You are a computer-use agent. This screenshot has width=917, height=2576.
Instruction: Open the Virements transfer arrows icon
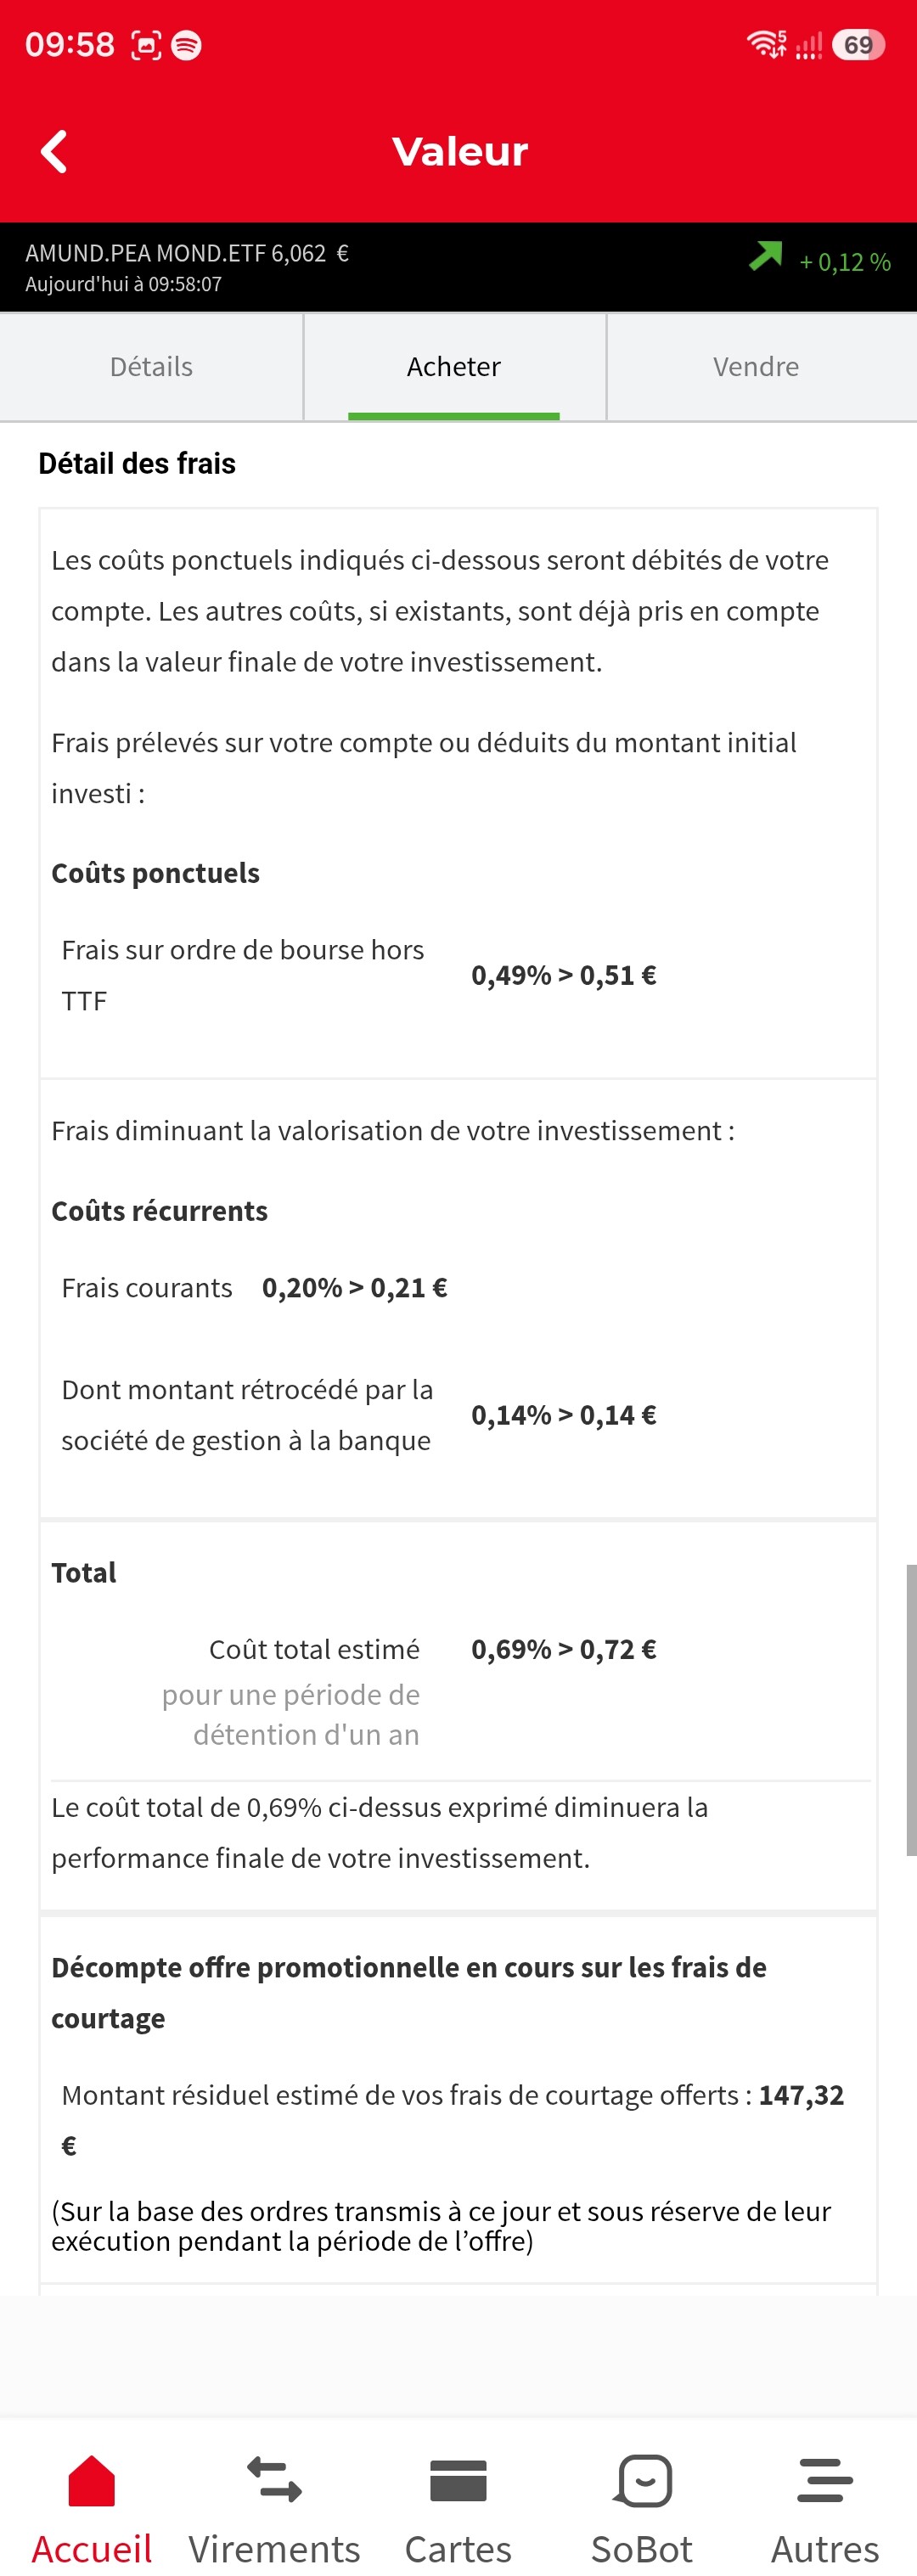(x=274, y=2479)
